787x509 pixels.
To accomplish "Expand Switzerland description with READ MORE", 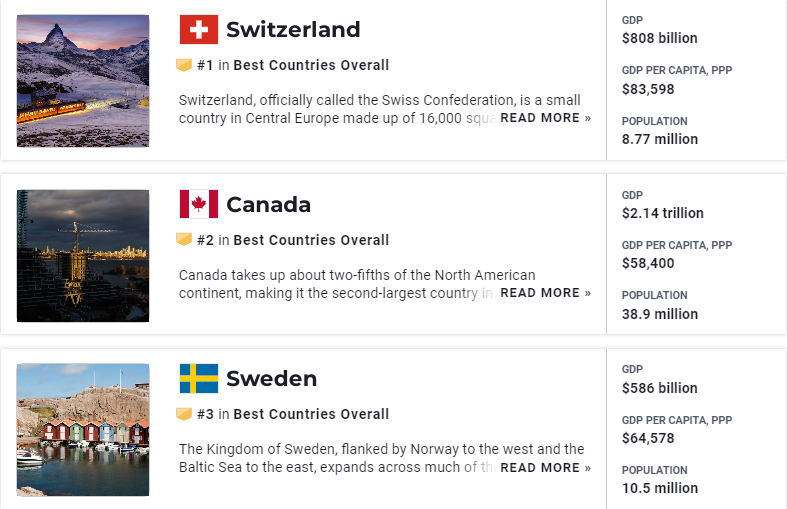I will [x=545, y=118].
